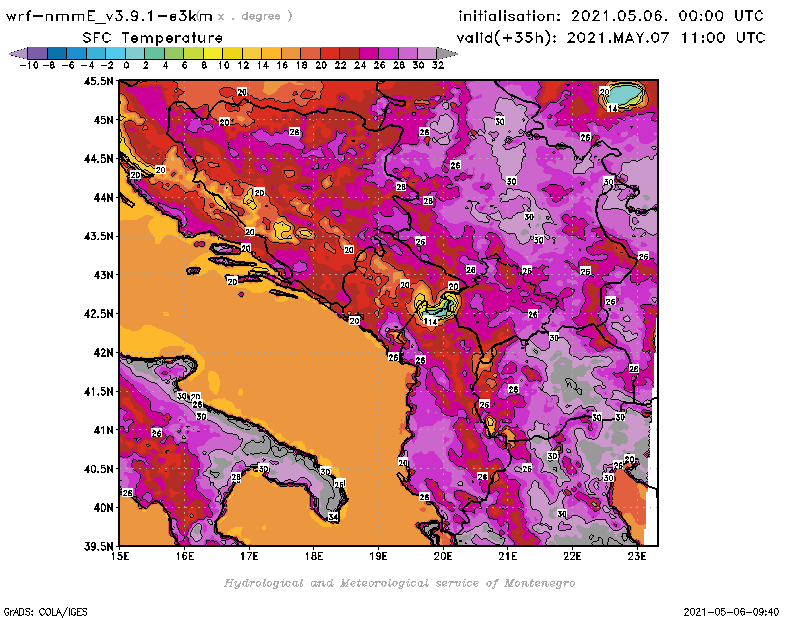Click the red swatch between 20 and 22
Image resolution: width=800 pixels, height=618 pixels.
click(330, 53)
